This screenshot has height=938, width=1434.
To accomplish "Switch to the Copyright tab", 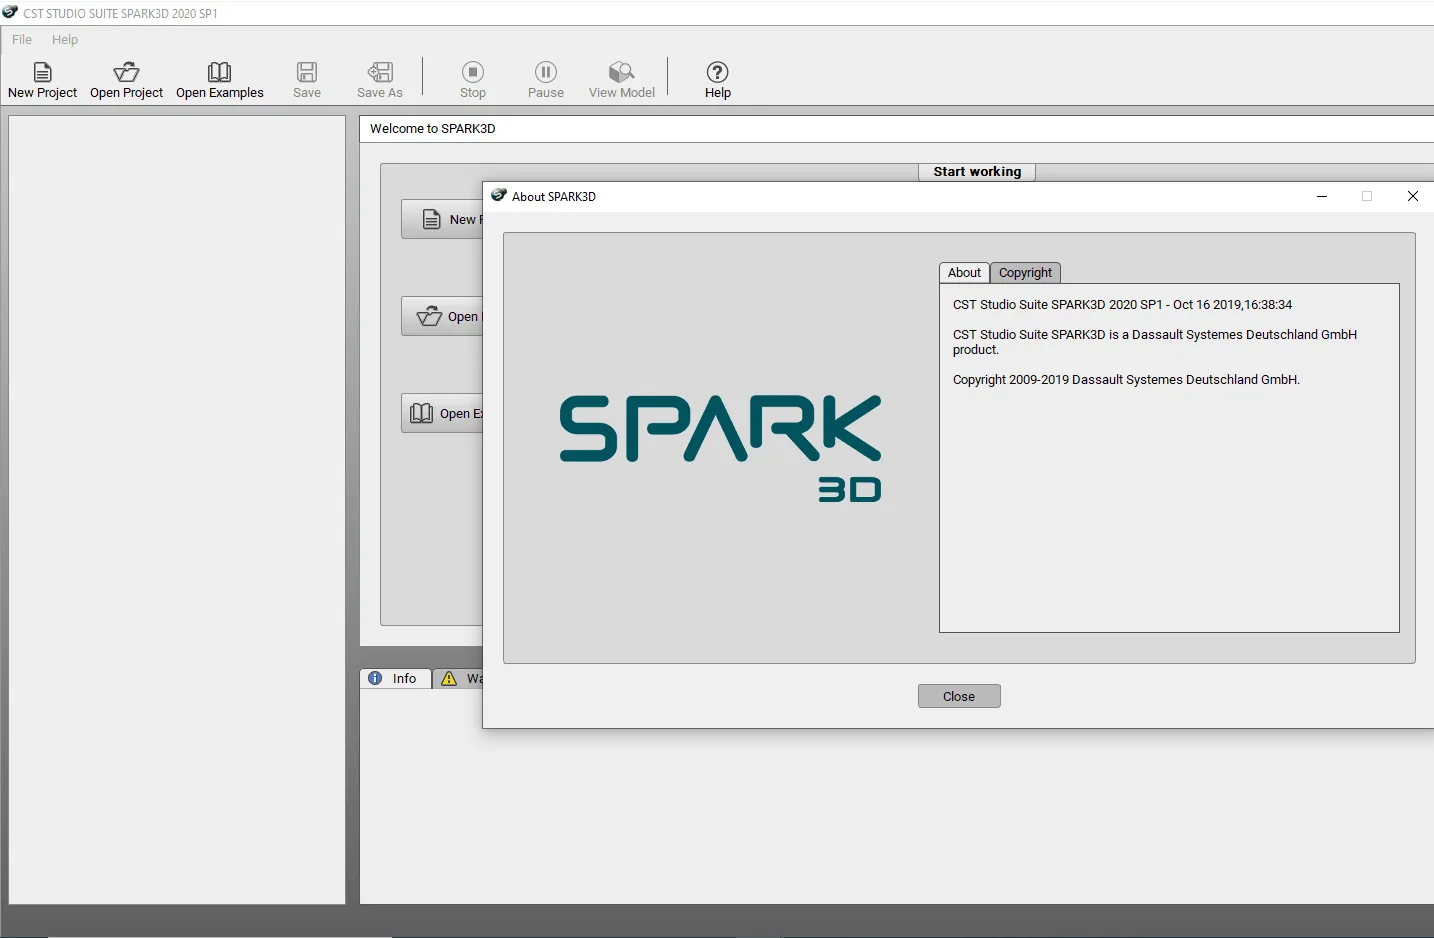I will tap(1026, 273).
